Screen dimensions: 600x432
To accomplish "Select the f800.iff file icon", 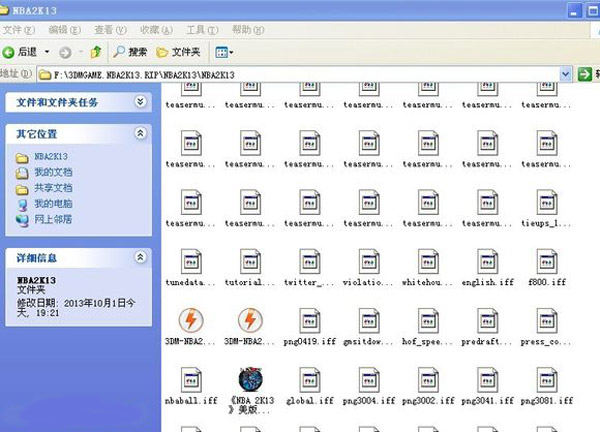I will [x=547, y=261].
